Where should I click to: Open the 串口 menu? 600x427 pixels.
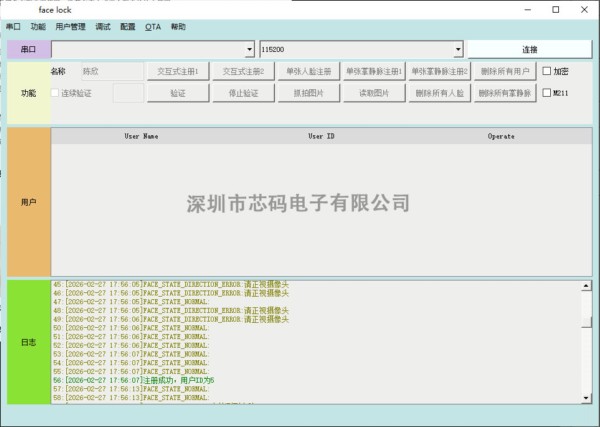[13, 27]
